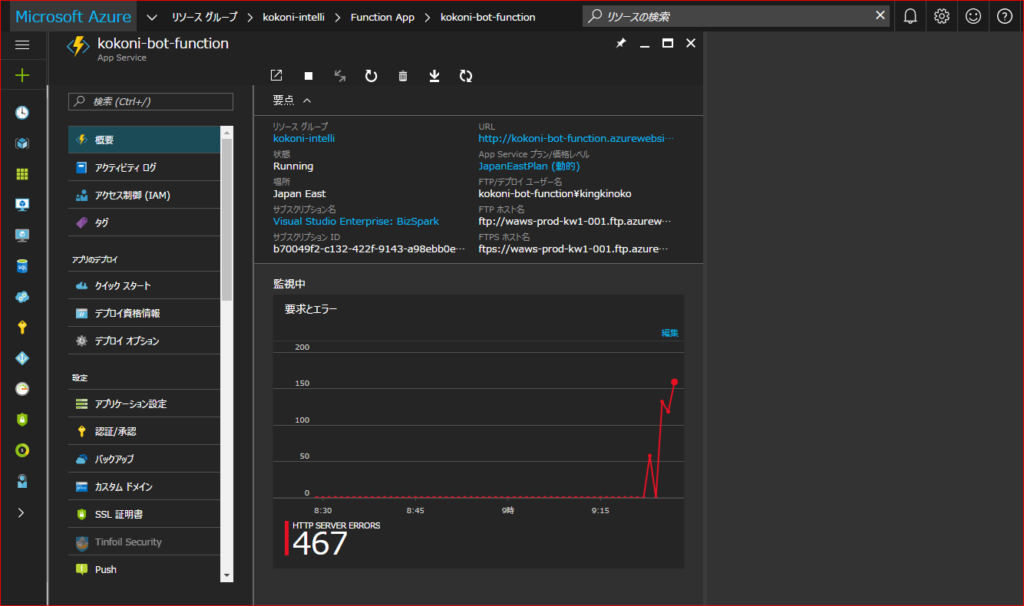1024x606 pixels.
Task: Open the kokoni-bot-function.azurewebsites URL link
Action: pos(575,138)
